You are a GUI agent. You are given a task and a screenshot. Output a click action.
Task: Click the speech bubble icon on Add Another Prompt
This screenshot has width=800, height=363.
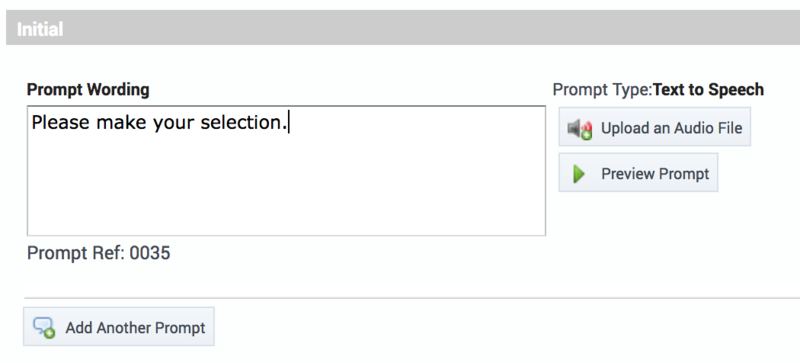pyautogui.click(x=44, y=328)
